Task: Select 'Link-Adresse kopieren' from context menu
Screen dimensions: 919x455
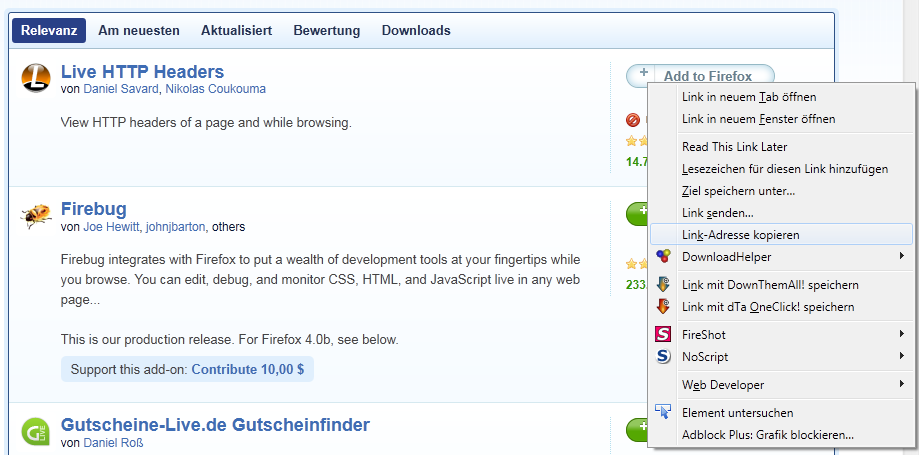Action: tap(740, 234)
